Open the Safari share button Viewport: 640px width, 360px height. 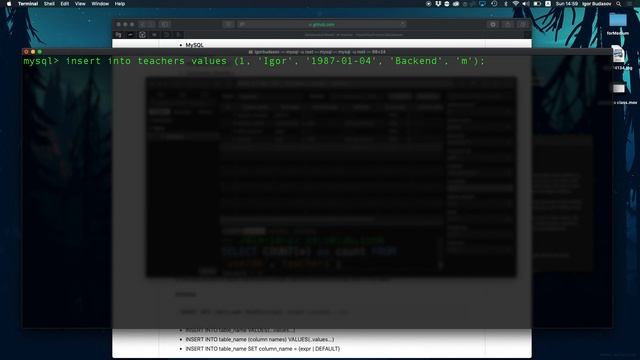pyautogui.click(x=508, y=24)
